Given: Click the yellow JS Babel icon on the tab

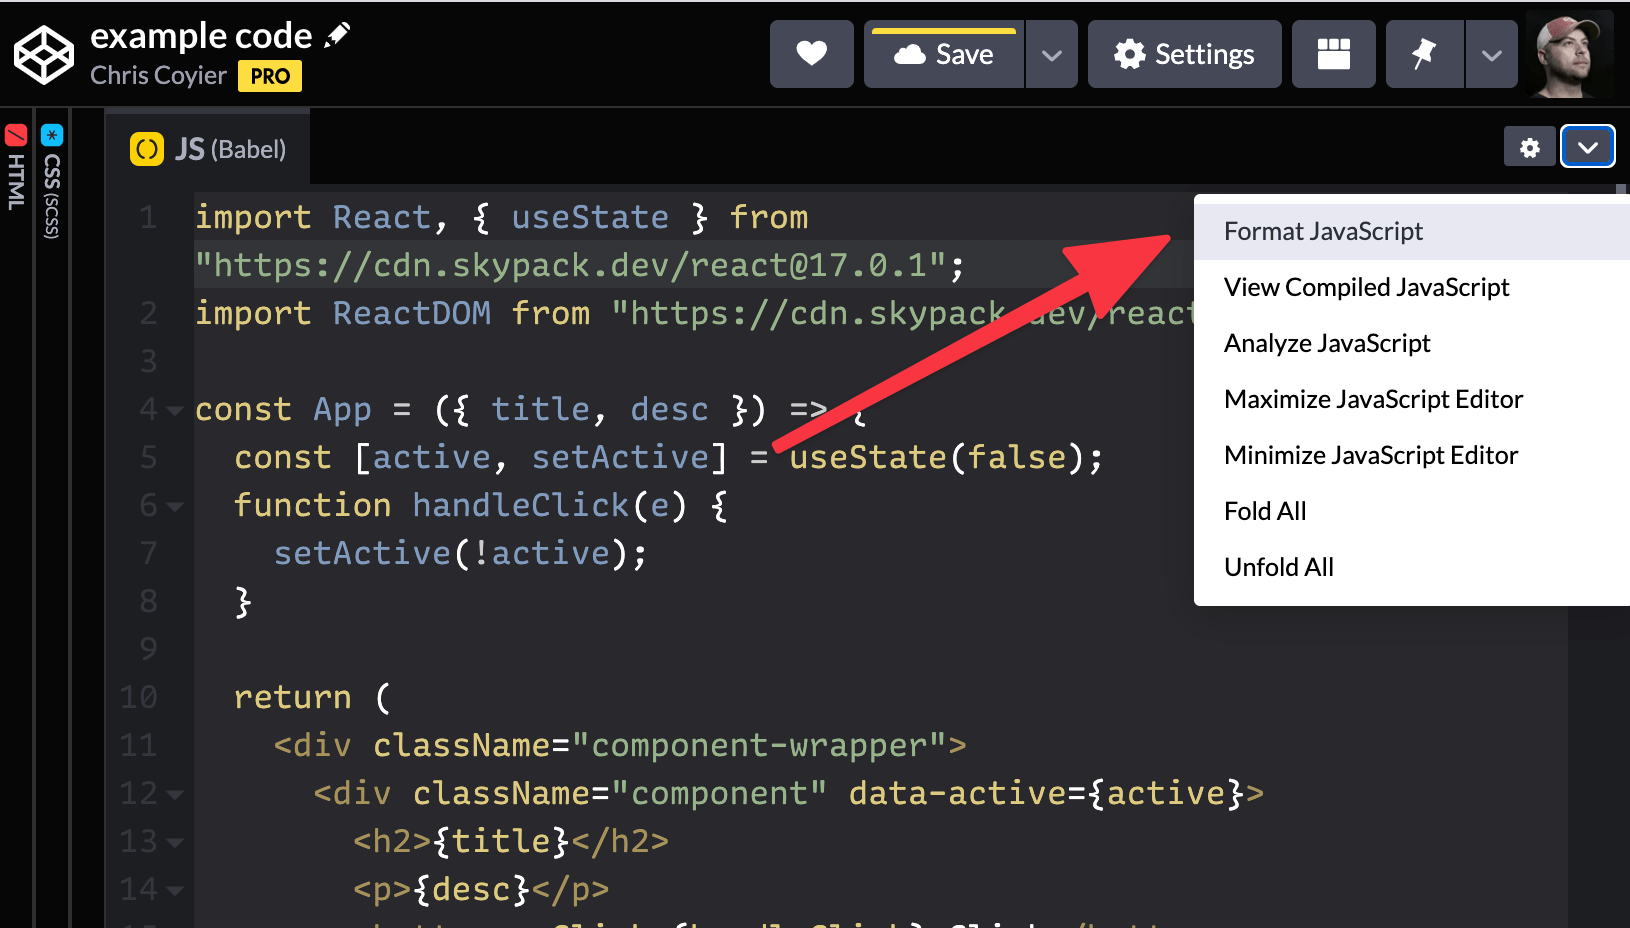Looking at the screenshot, I should click(x=147, y=147).
